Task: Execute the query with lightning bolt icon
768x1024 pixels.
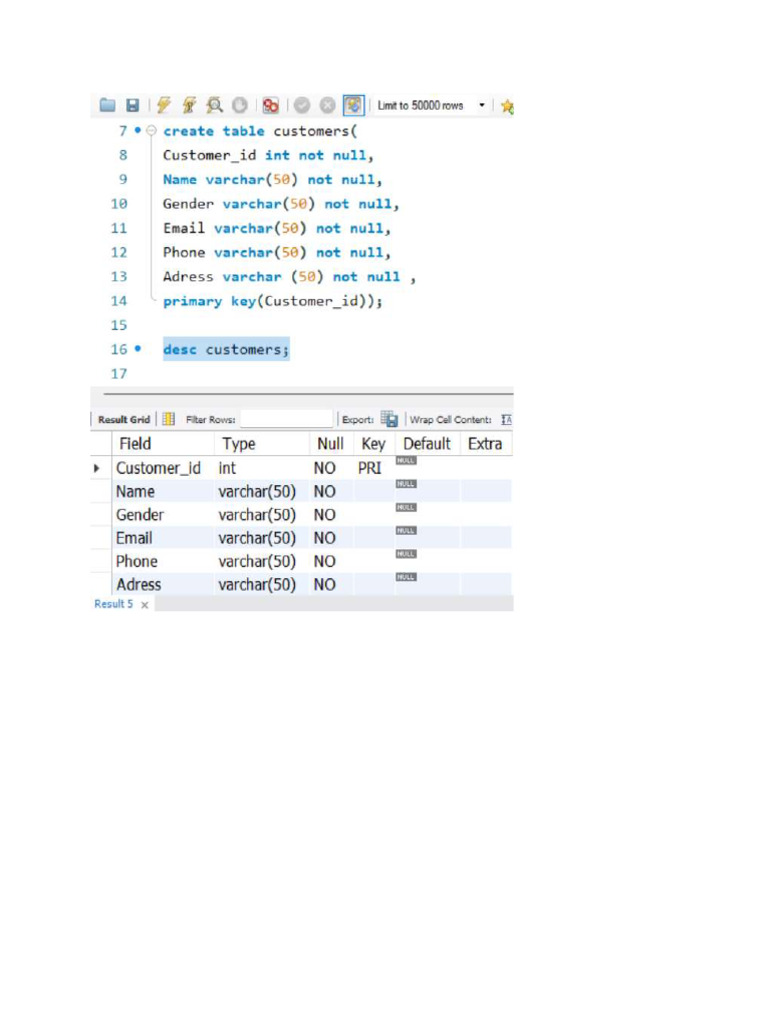Action: (x=164, y=105)
